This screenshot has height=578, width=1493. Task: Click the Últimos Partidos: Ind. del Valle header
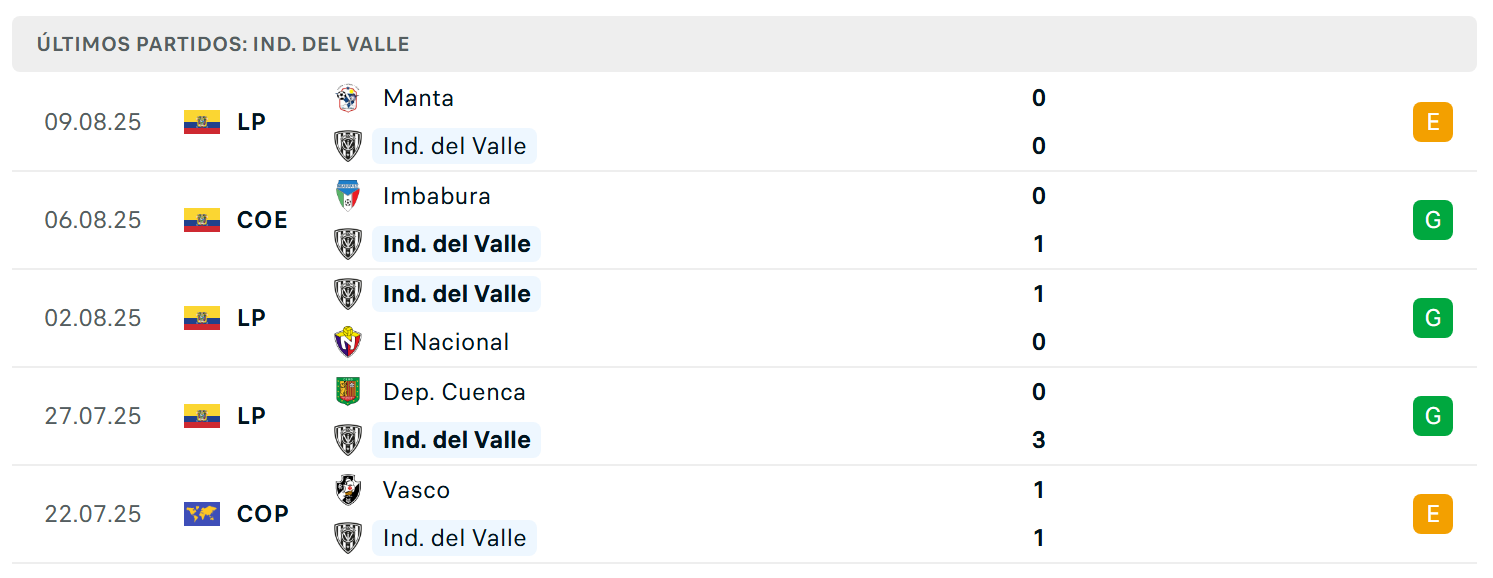point(223,44)
